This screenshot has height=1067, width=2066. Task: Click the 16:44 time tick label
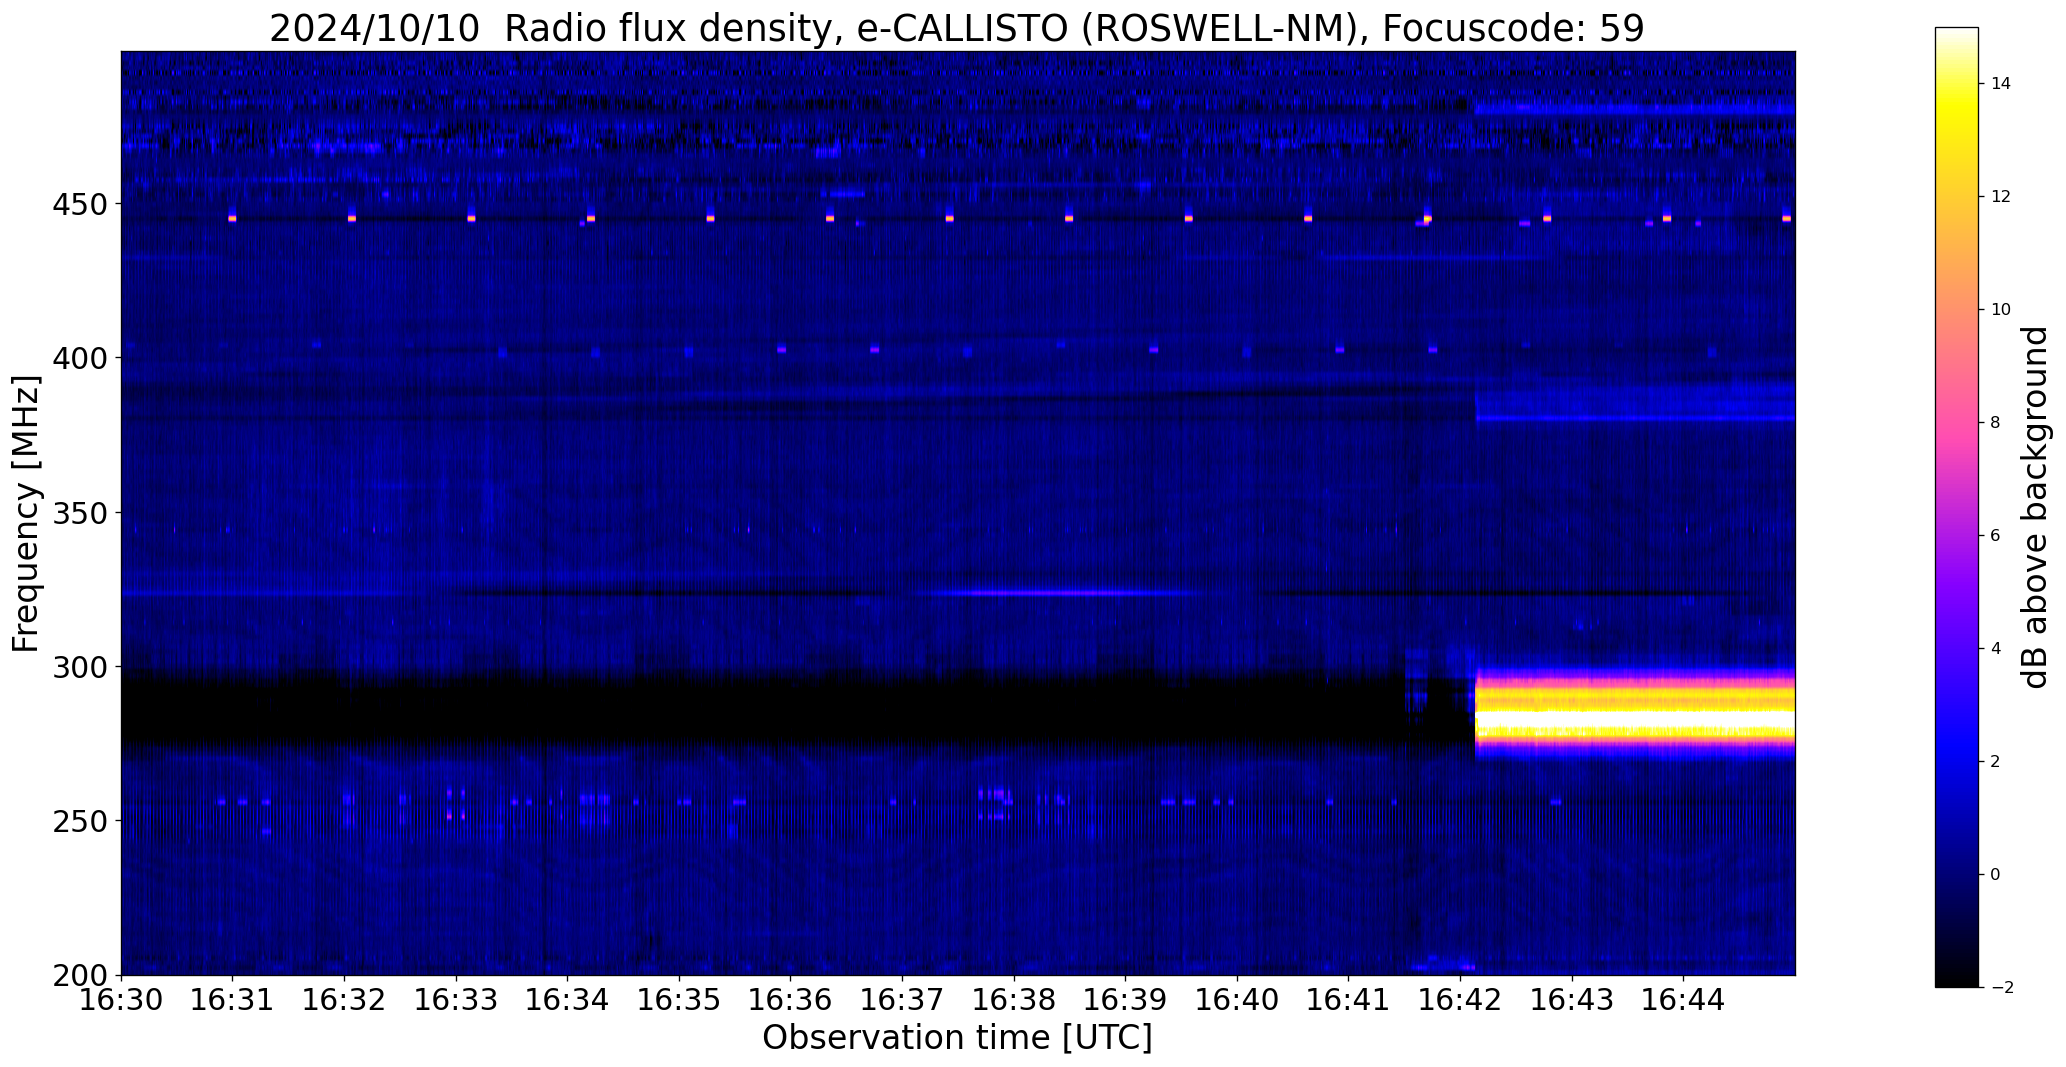[1684, 999]
